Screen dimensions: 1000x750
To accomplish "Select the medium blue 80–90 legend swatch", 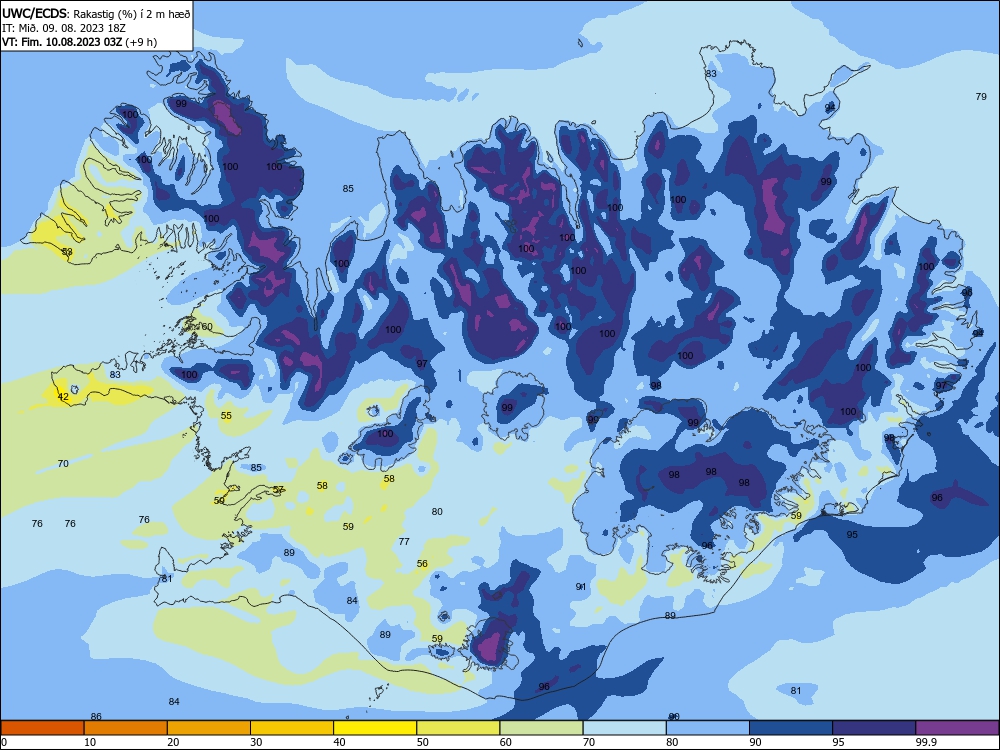I will click(x=708, y=728).
